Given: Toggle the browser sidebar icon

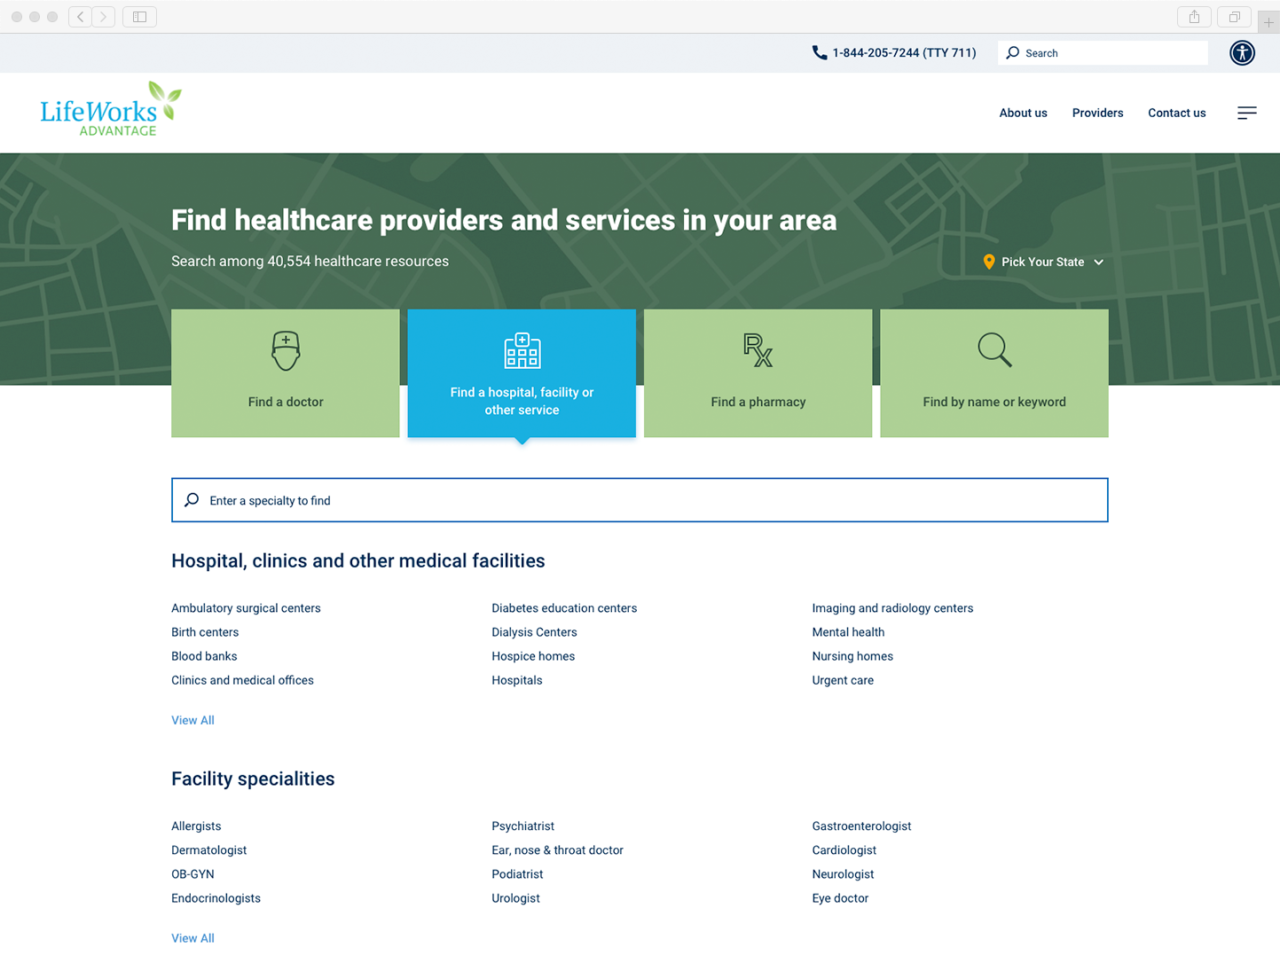Looking at the screenshot, I should pyautogui.click(x=140, y=17).
